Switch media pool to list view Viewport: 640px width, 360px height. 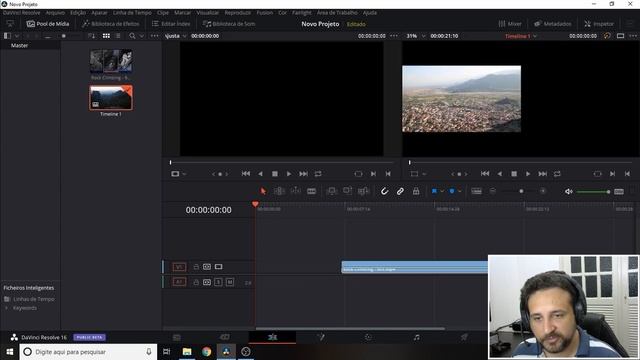point(118,36)
